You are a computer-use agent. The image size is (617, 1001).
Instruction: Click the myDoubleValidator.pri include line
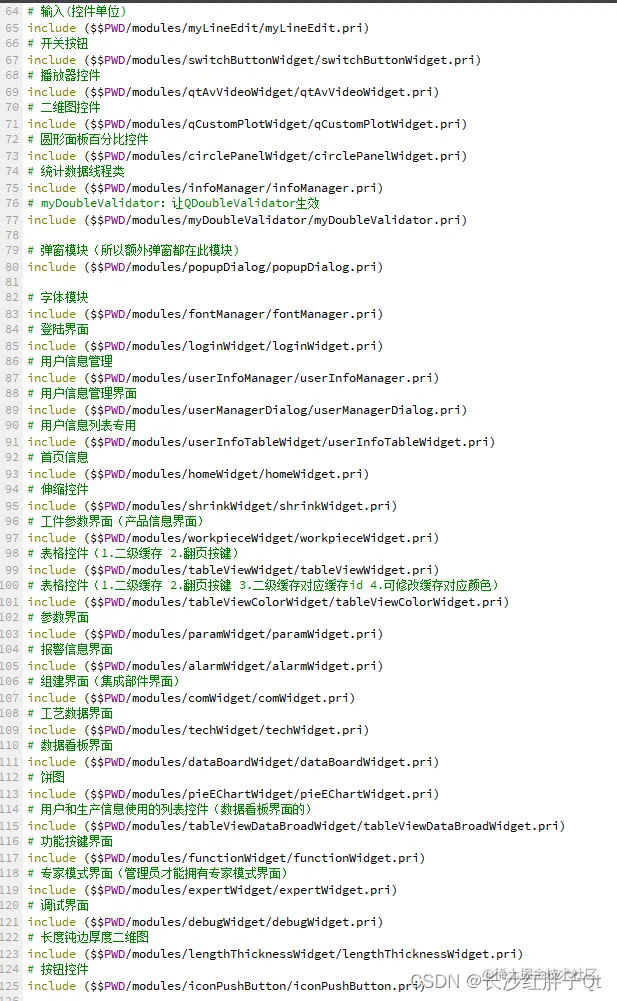[247, 220]
